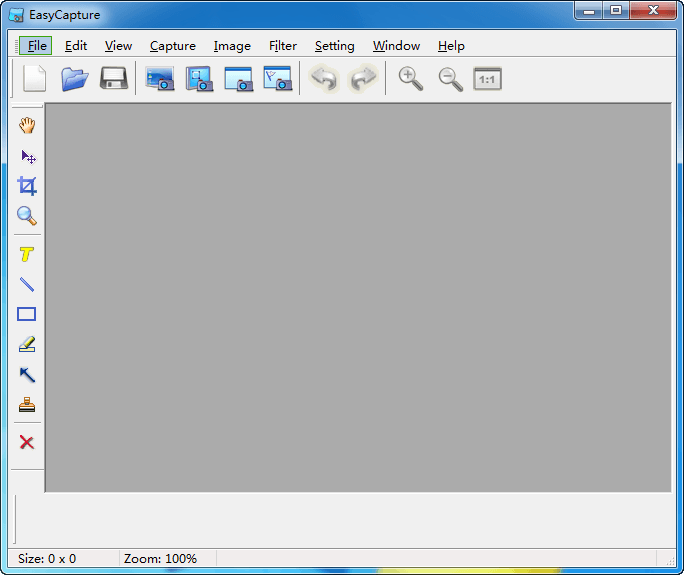Open the Filter menu
The image size is (684, 575).
pyautogui.click(x=283, y=46)
